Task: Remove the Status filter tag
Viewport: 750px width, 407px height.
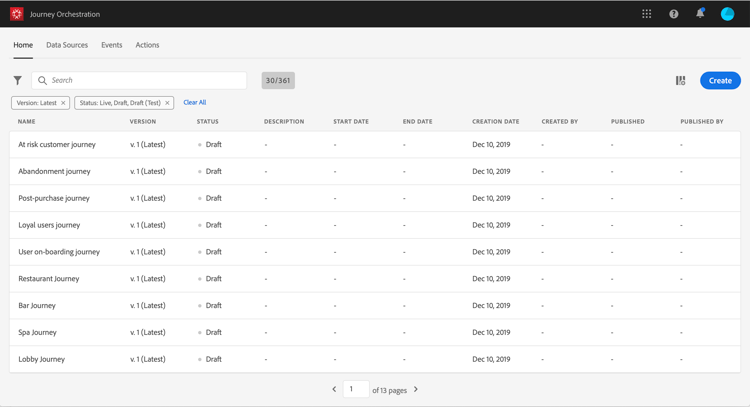Action: pyautogui.click(x=167, y=103)
